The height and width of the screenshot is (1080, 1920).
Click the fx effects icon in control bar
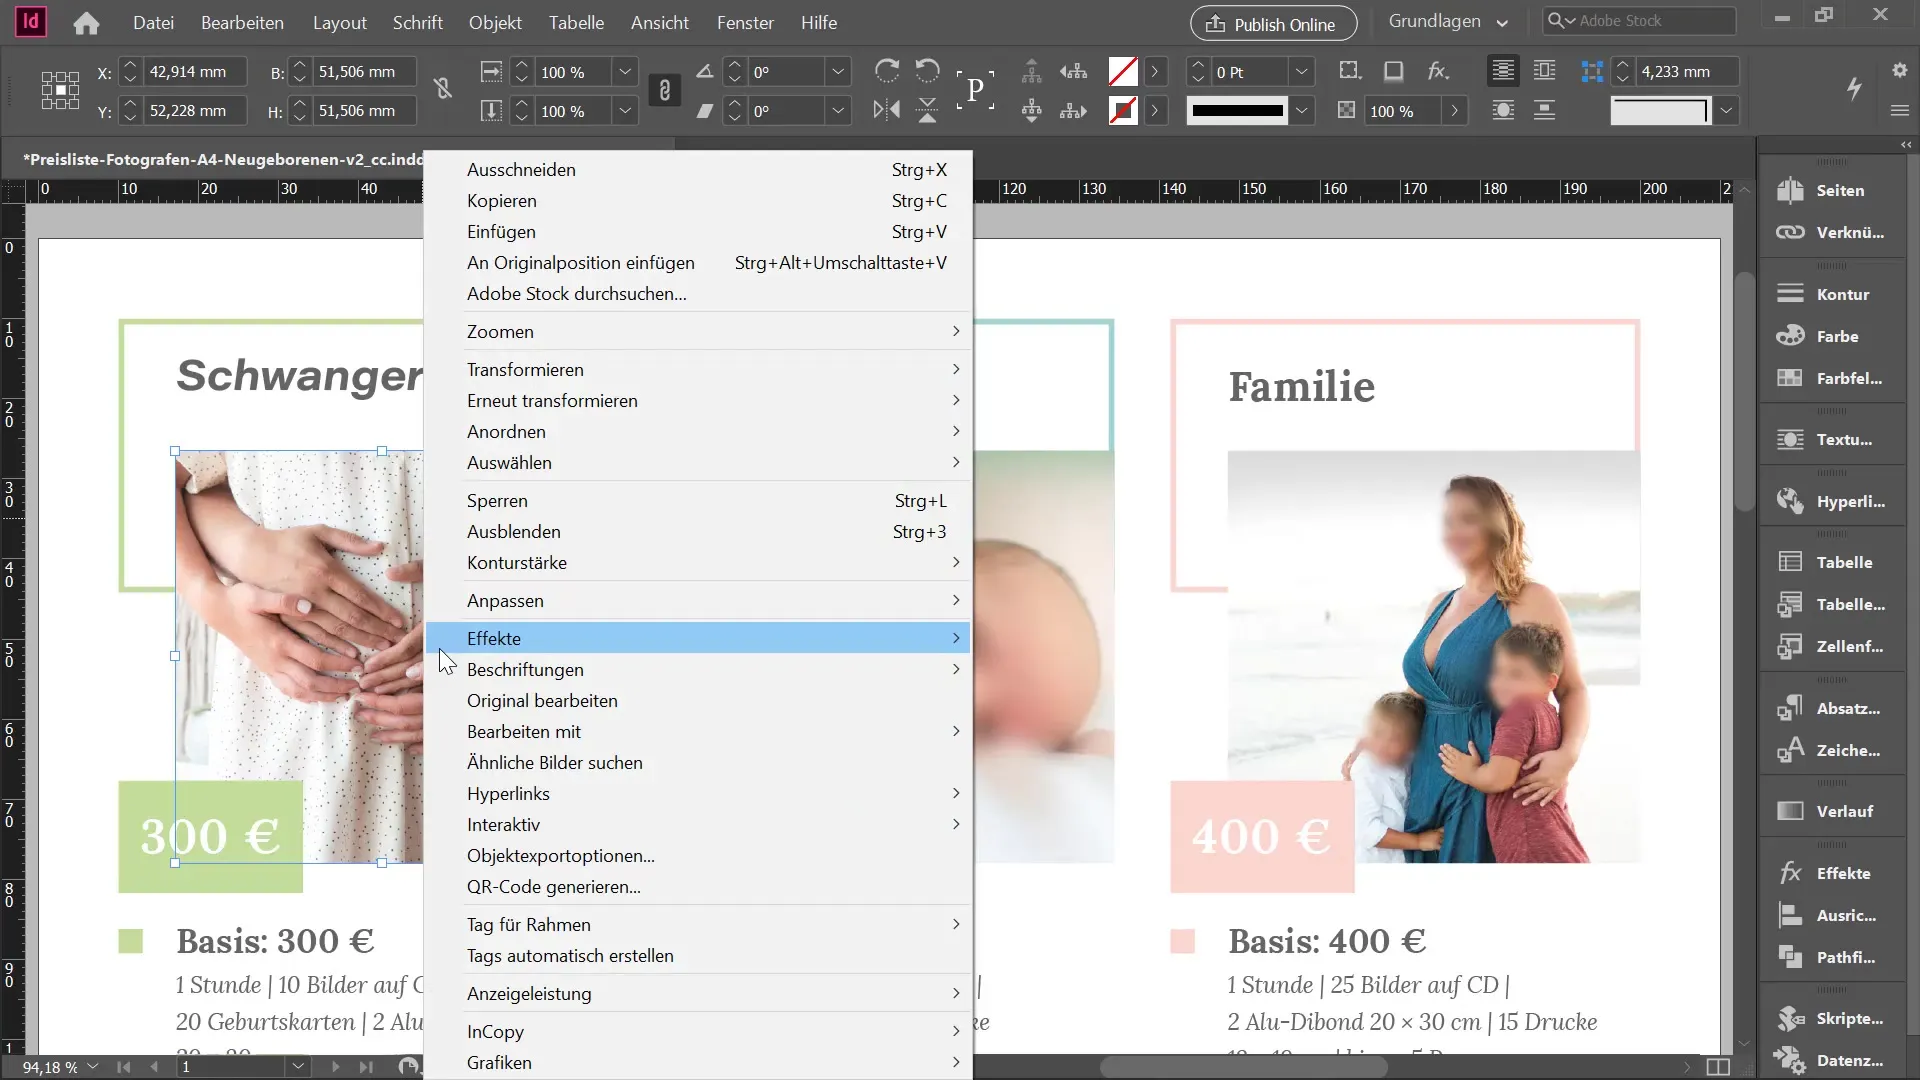click(x=1438, y=71)
